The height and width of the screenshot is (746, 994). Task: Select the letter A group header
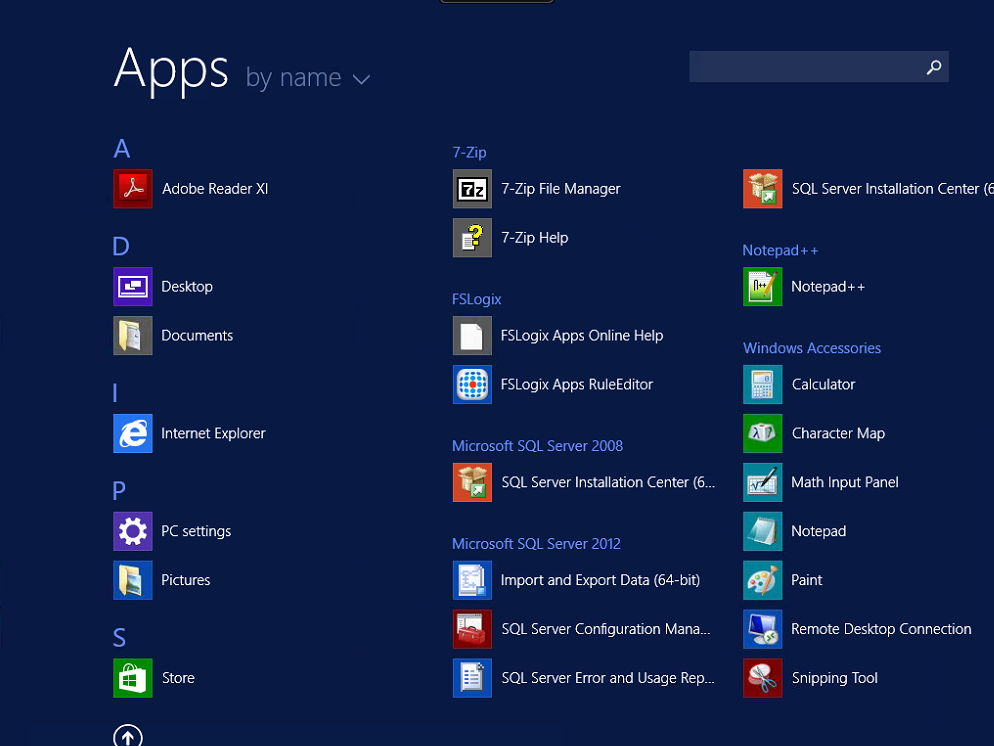(122, 149)
